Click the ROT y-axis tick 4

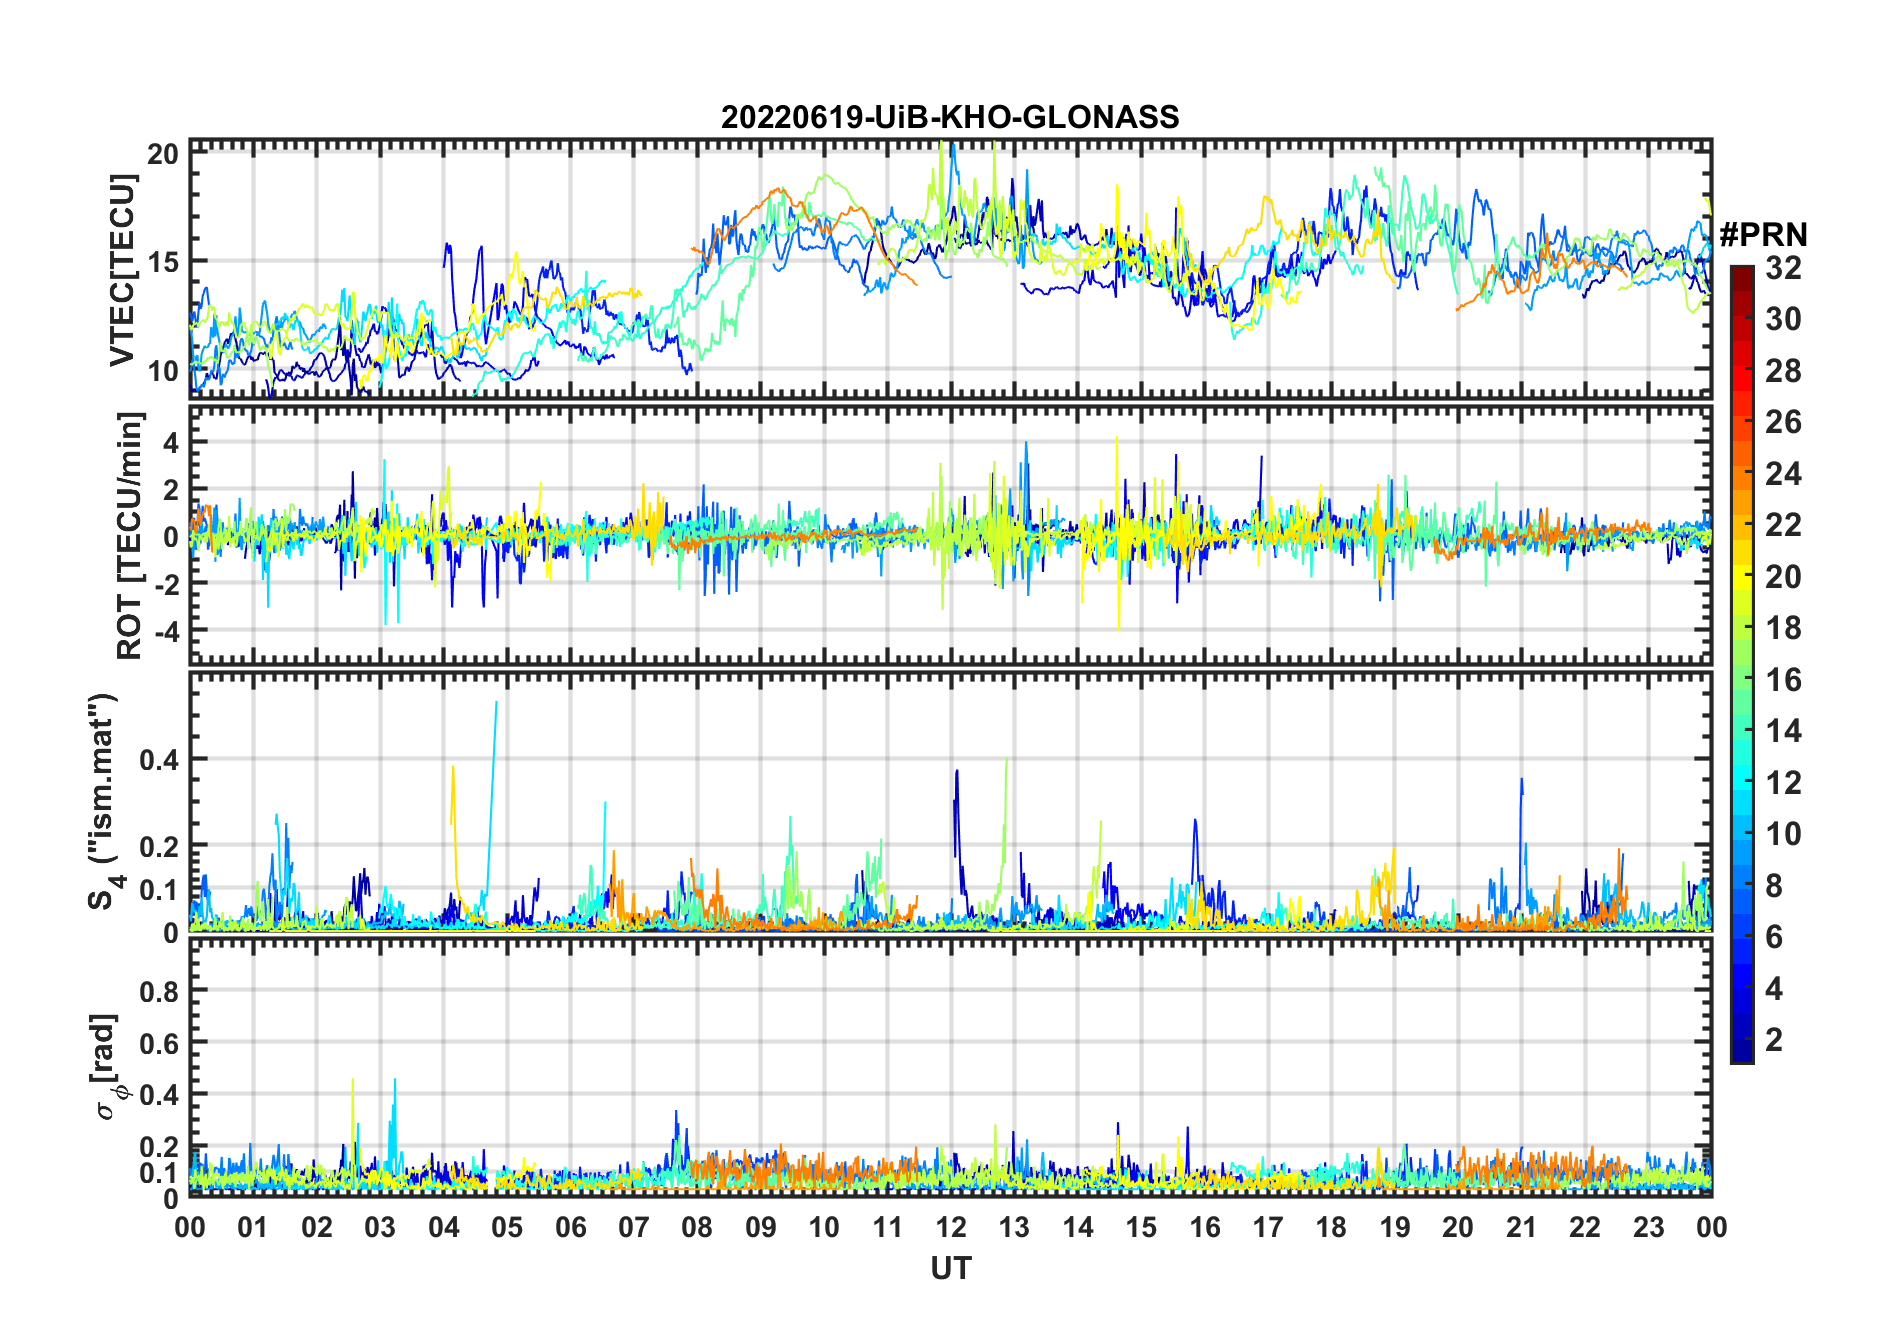coord(171,442)
